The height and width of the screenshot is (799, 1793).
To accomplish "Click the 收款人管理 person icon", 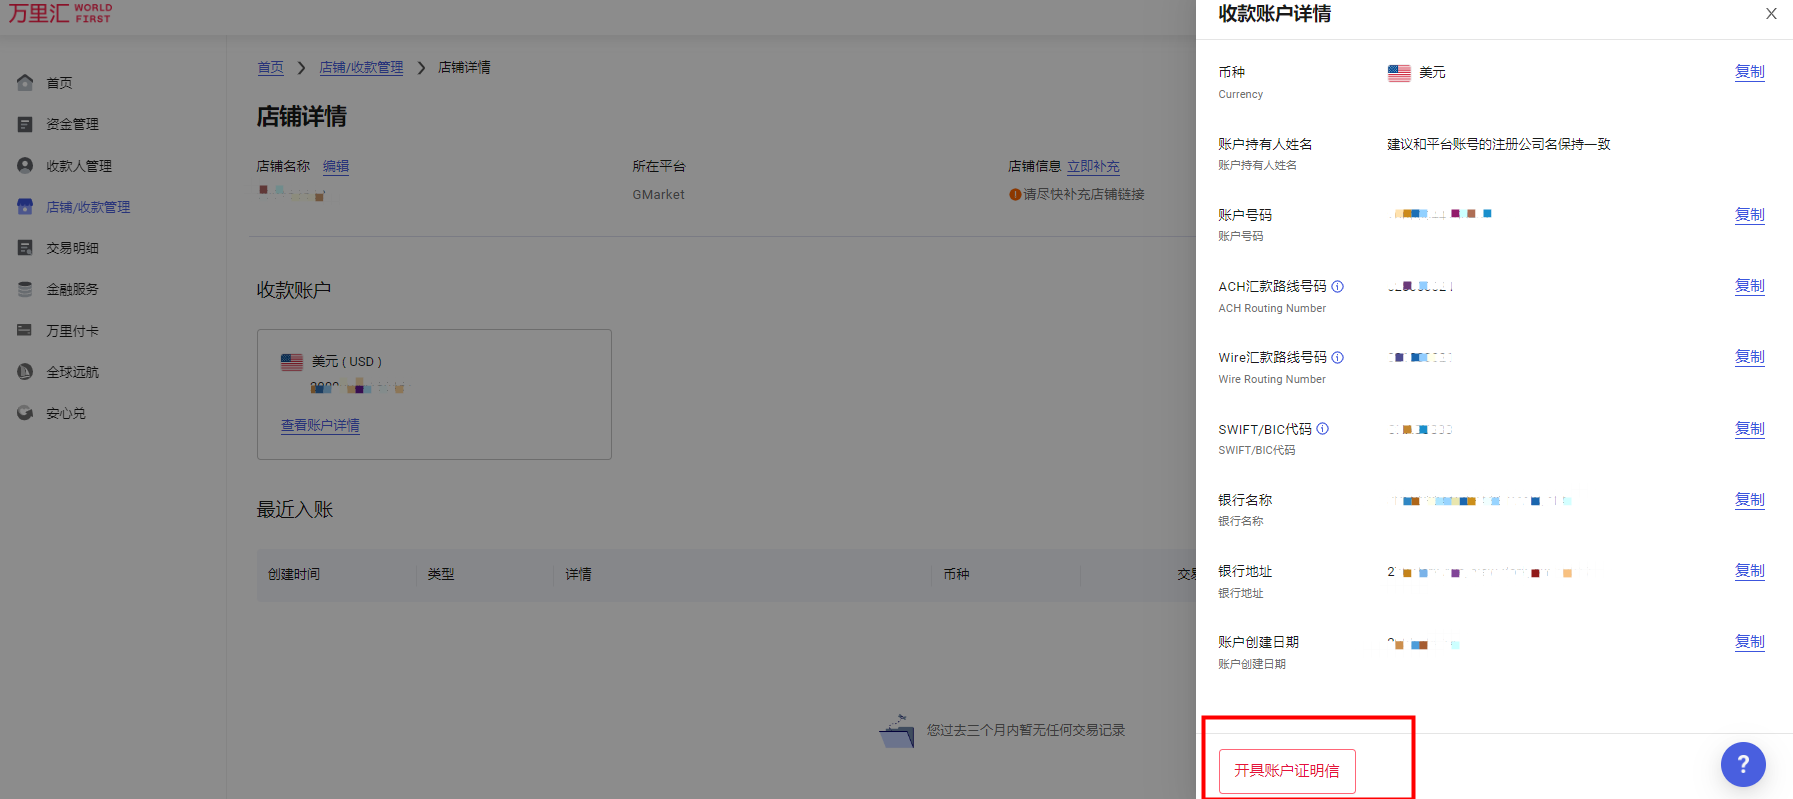I will (x=25, y=165).
